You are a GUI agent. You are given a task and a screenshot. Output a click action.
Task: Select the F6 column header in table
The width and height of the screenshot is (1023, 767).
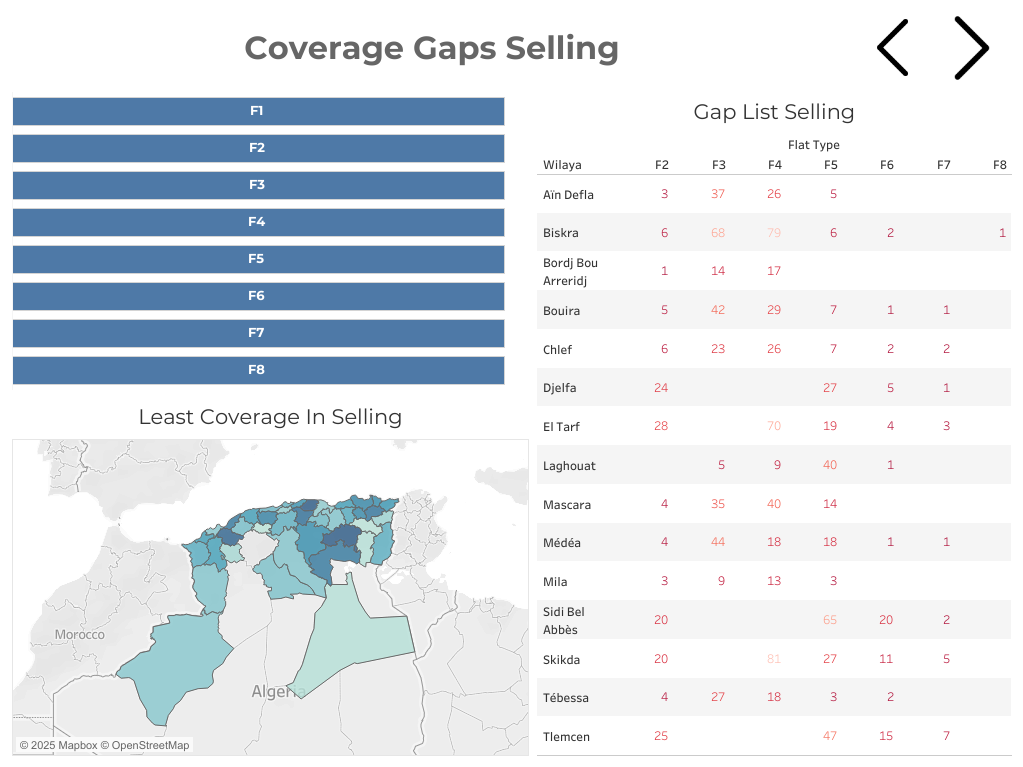[x=887, y=165]
